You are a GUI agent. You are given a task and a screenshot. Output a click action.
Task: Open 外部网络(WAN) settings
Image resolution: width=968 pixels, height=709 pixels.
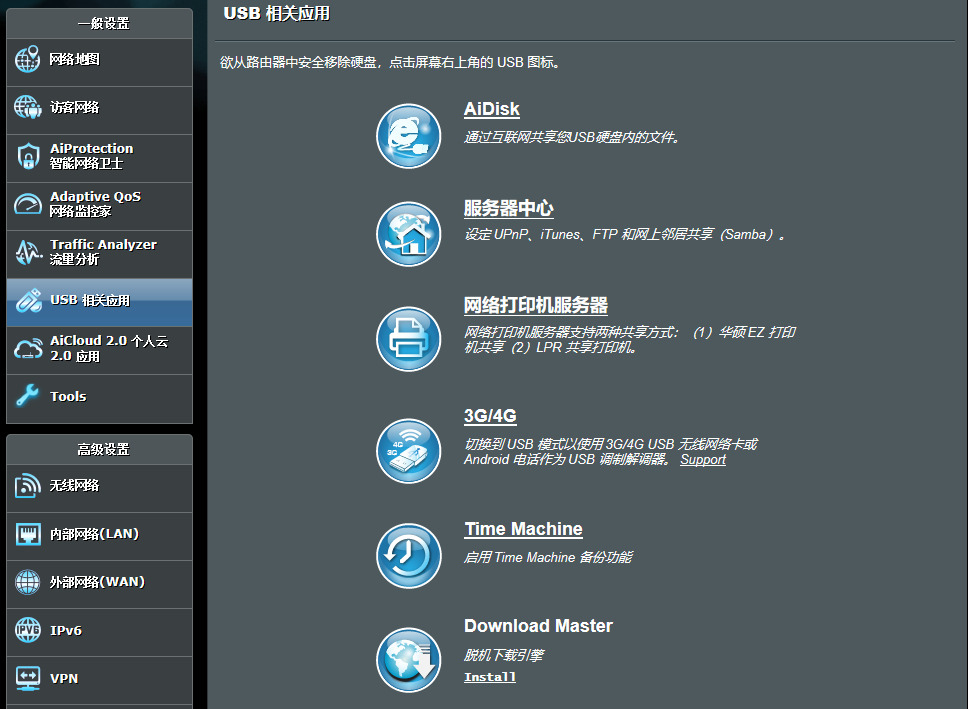[x=99, y=585]
